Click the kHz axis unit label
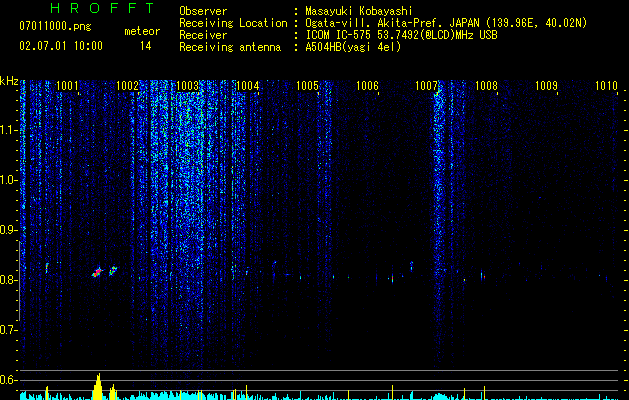 point(9,81)
